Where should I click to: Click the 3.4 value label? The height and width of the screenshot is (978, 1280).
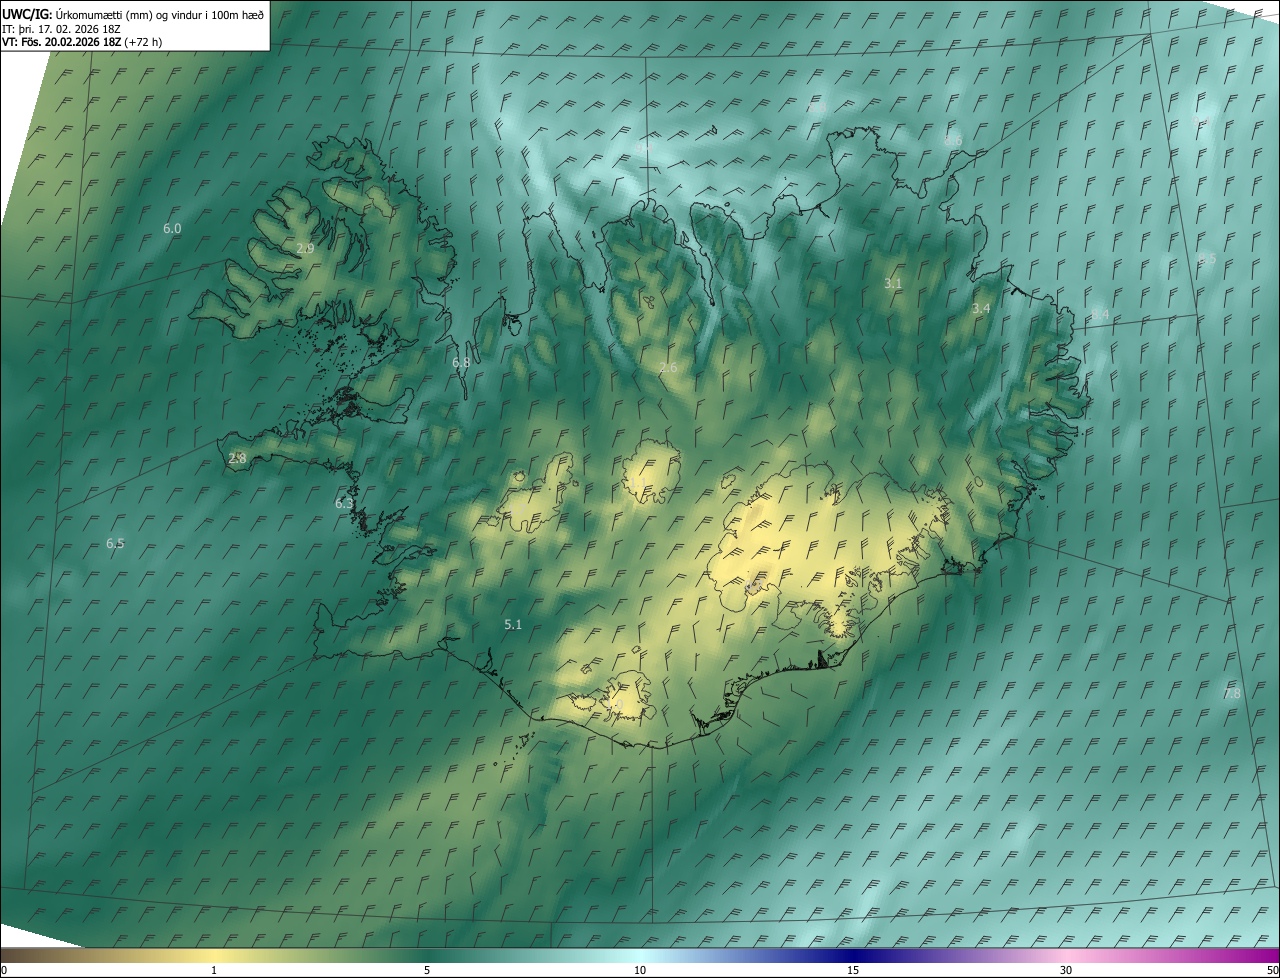click(981, 309)
